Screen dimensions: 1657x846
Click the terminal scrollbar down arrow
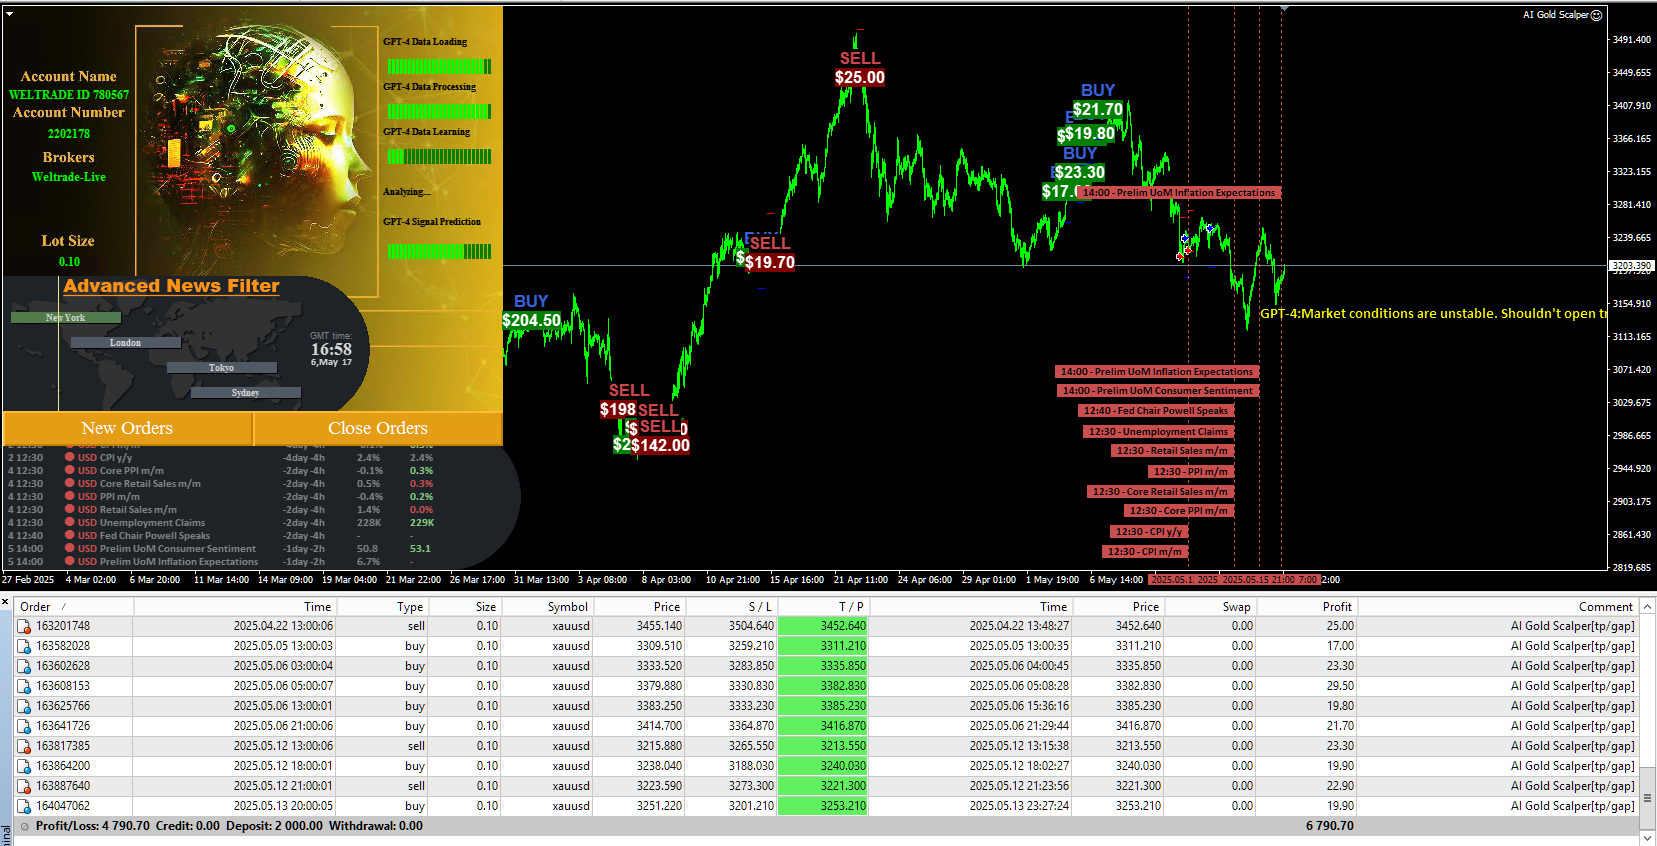(x=1648, y=838)
